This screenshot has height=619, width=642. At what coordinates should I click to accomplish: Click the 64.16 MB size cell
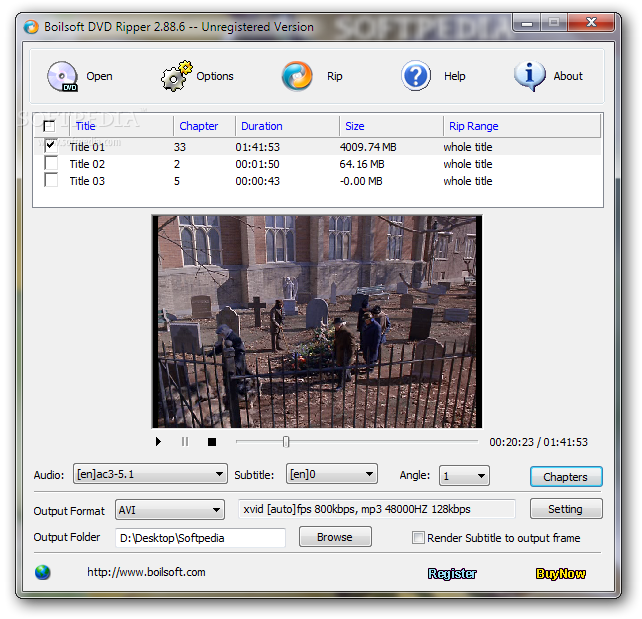[362, 164]
